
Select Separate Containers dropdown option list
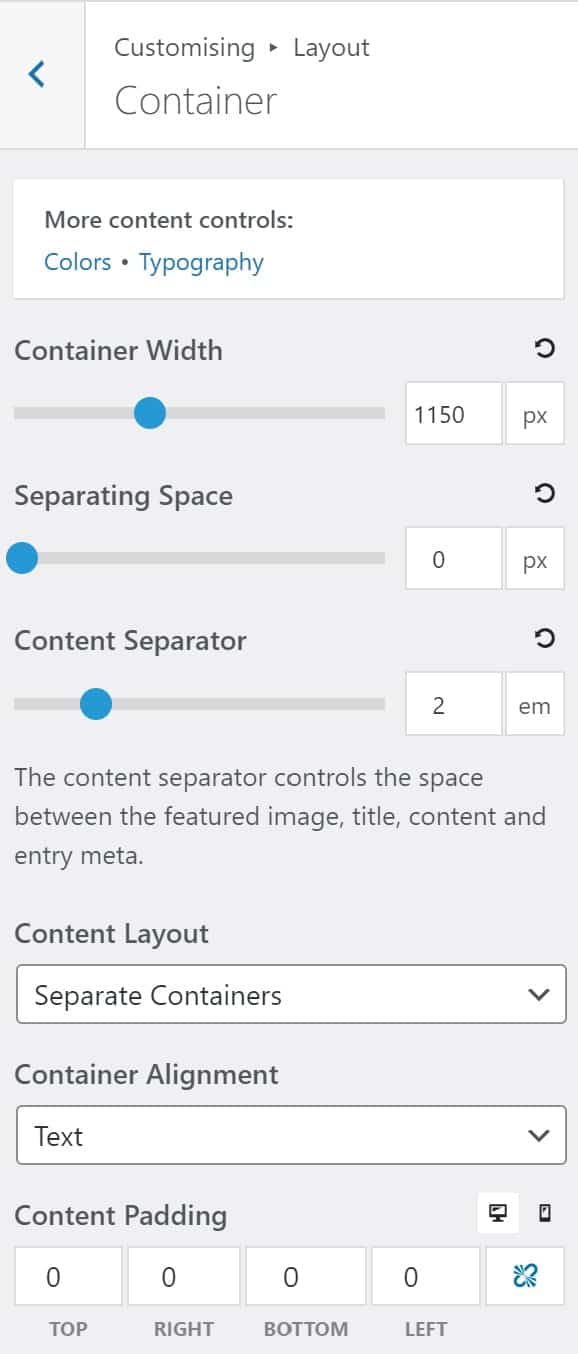(x=289, y=995)
